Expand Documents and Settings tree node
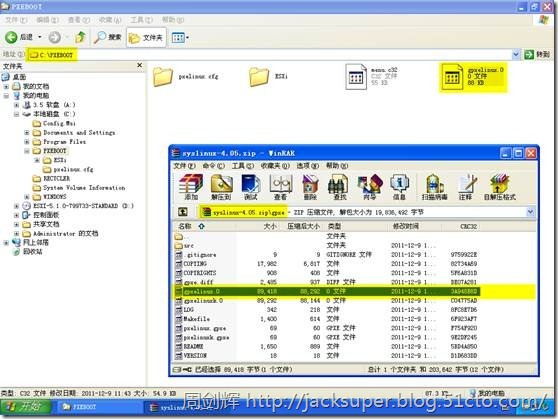Viewport: 558px width, 419px height. point(27,133)
